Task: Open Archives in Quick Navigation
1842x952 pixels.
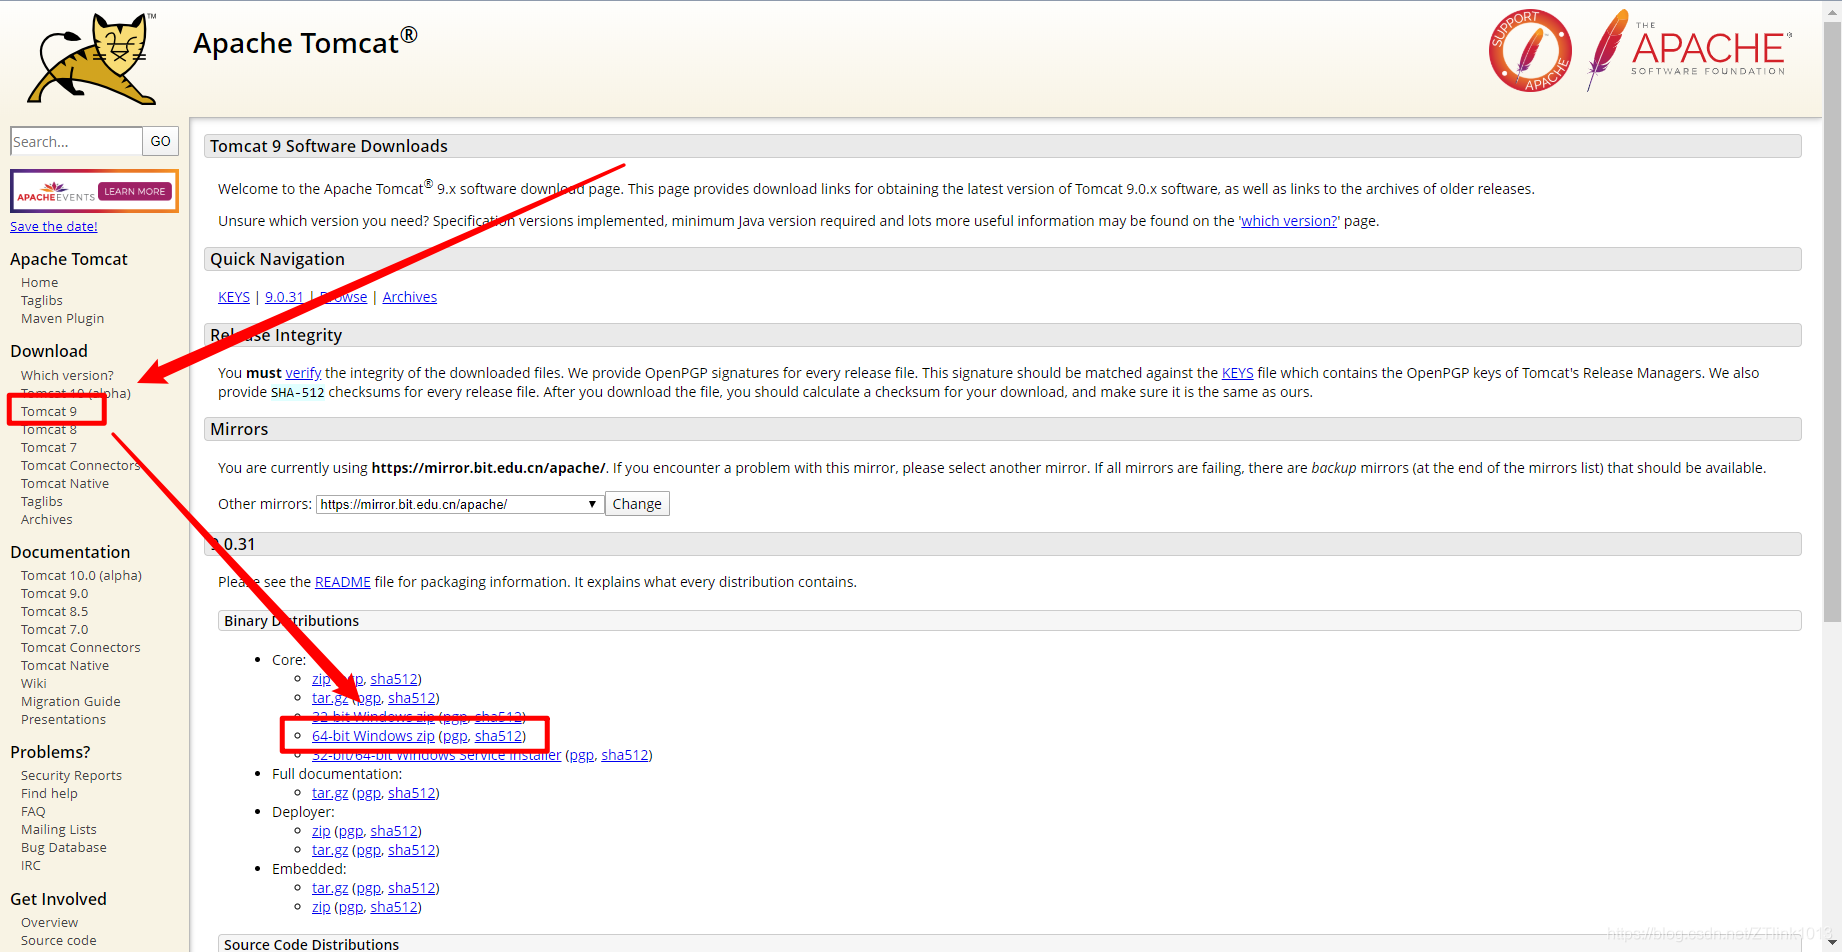Action: pos(410,297)
